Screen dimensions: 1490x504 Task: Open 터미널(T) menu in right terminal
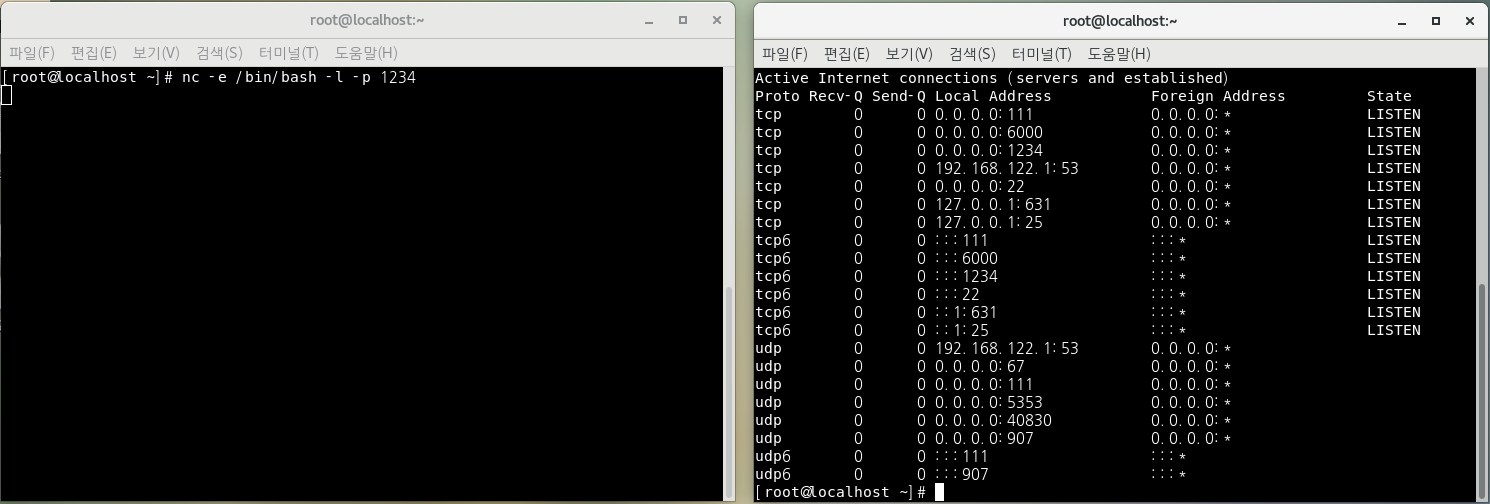[1041, 53]
